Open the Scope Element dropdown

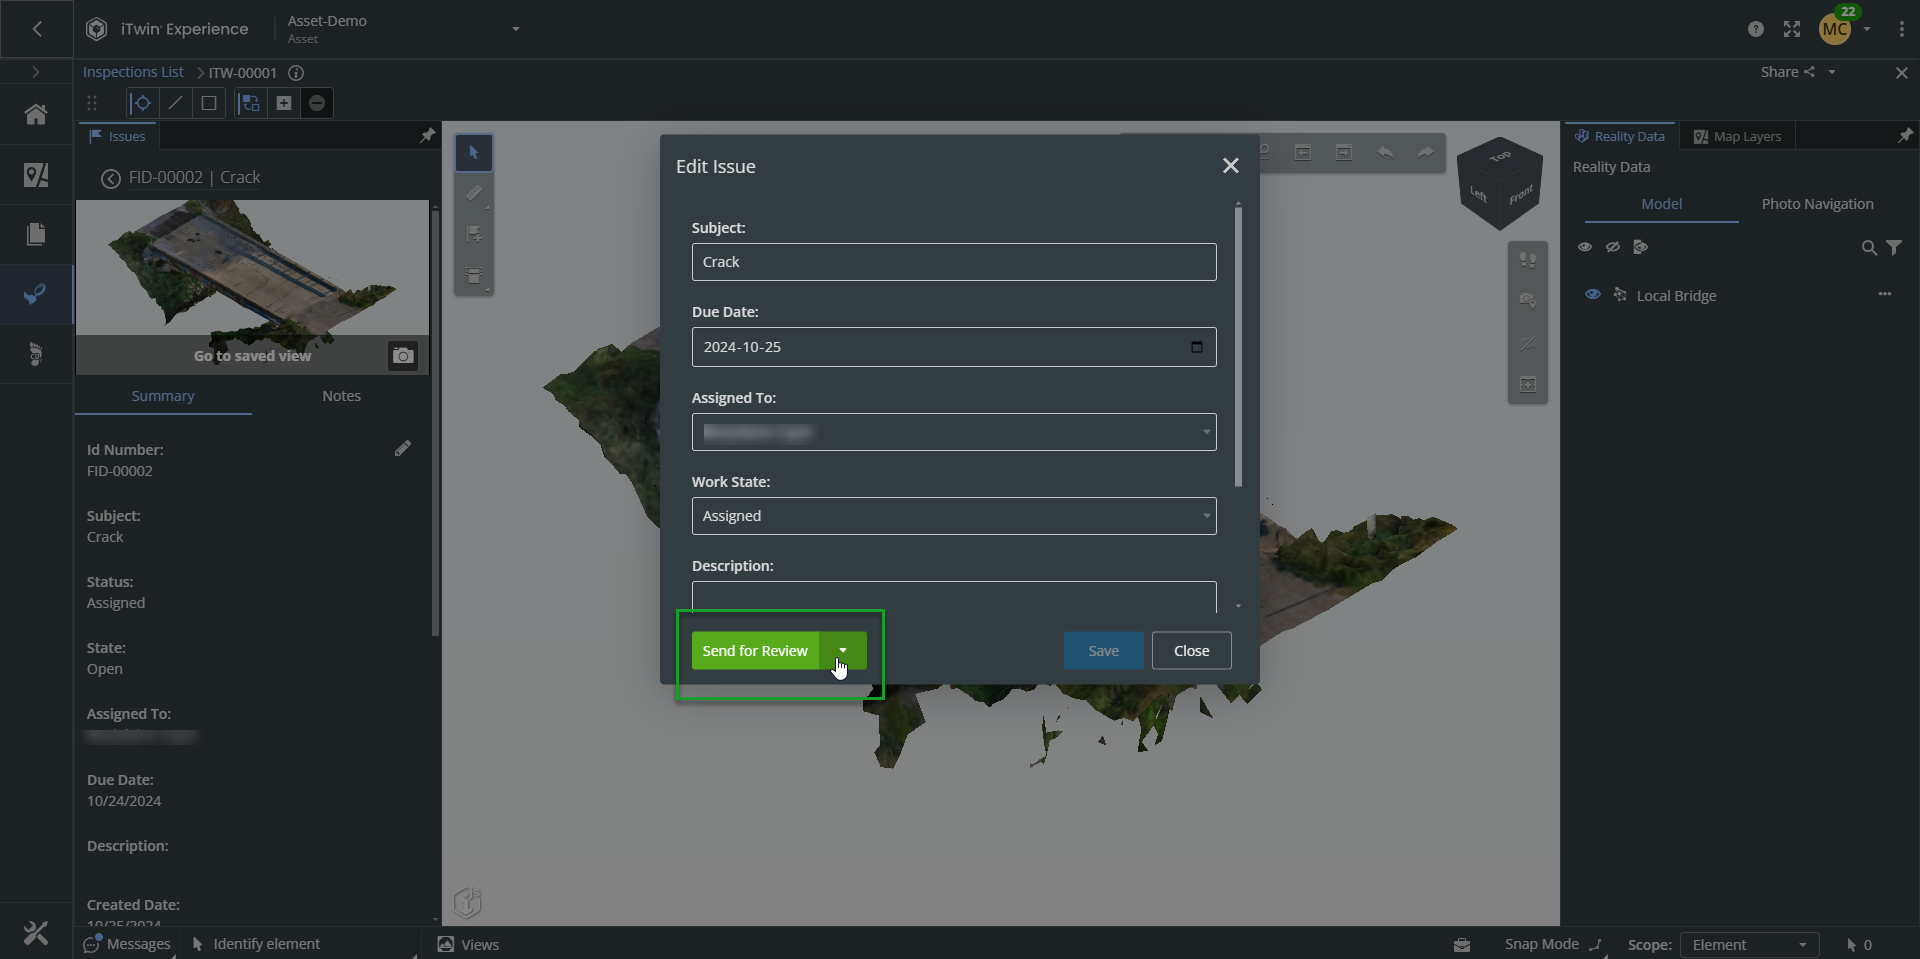pyautogui.click(x=1748, y=945)
